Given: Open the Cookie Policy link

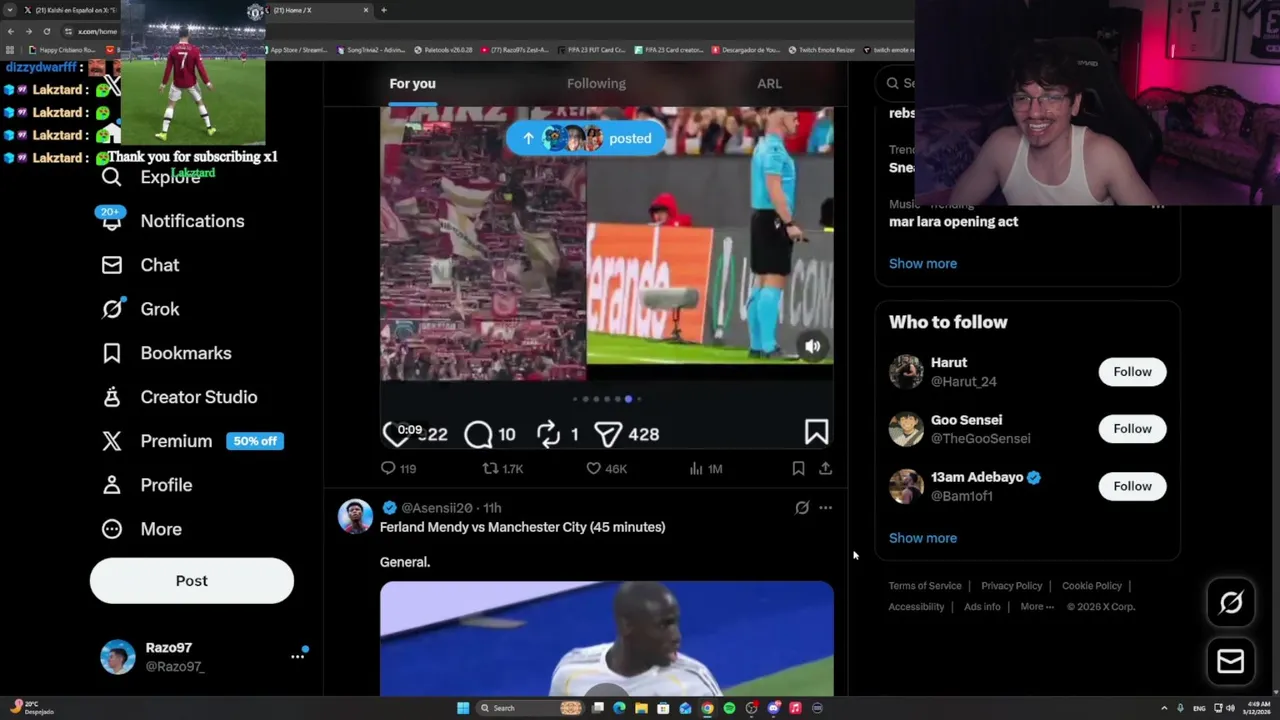Looking at the screenshot, I should [1092, 586].
